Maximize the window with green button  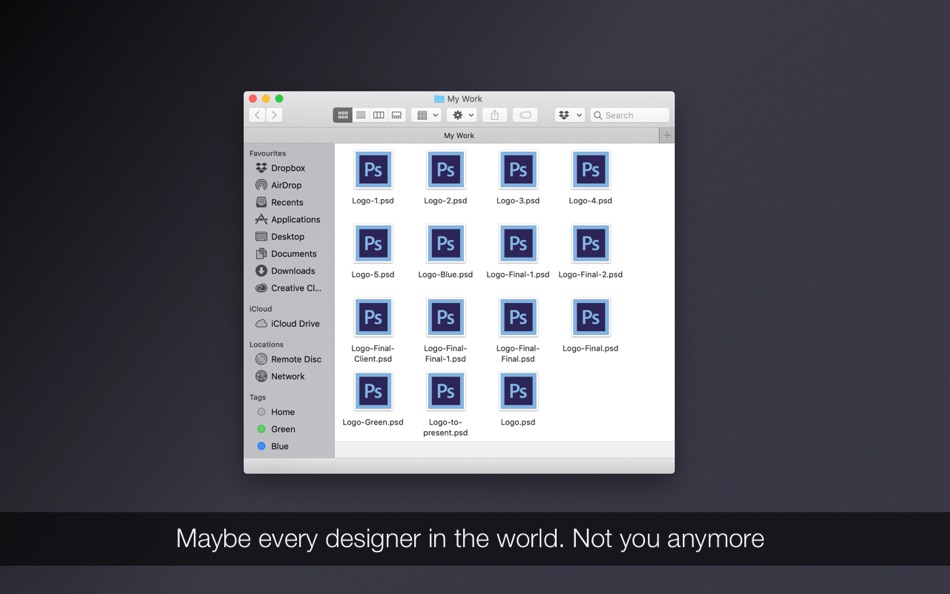point(279,99)
